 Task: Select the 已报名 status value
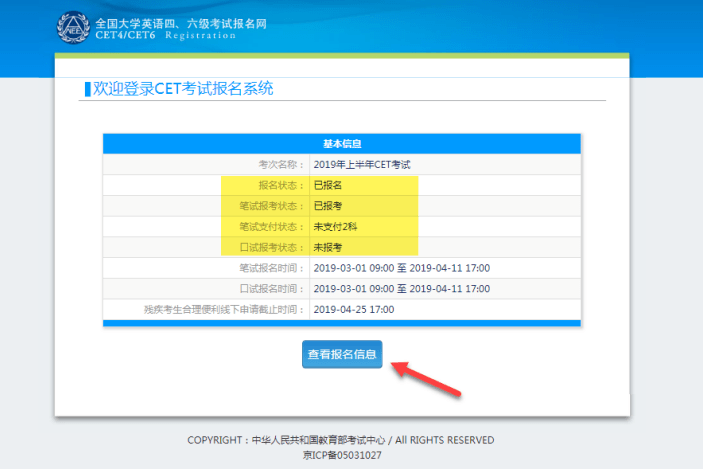pos(328,185)
